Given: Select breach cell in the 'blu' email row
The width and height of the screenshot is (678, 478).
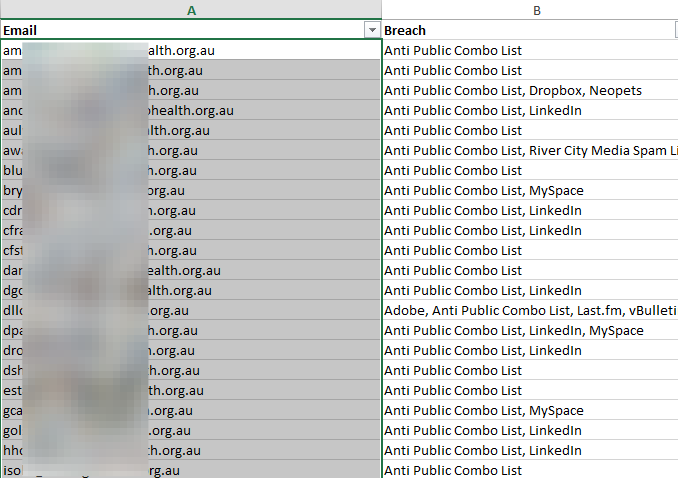Looking at the screenshot, I should 530,170.
